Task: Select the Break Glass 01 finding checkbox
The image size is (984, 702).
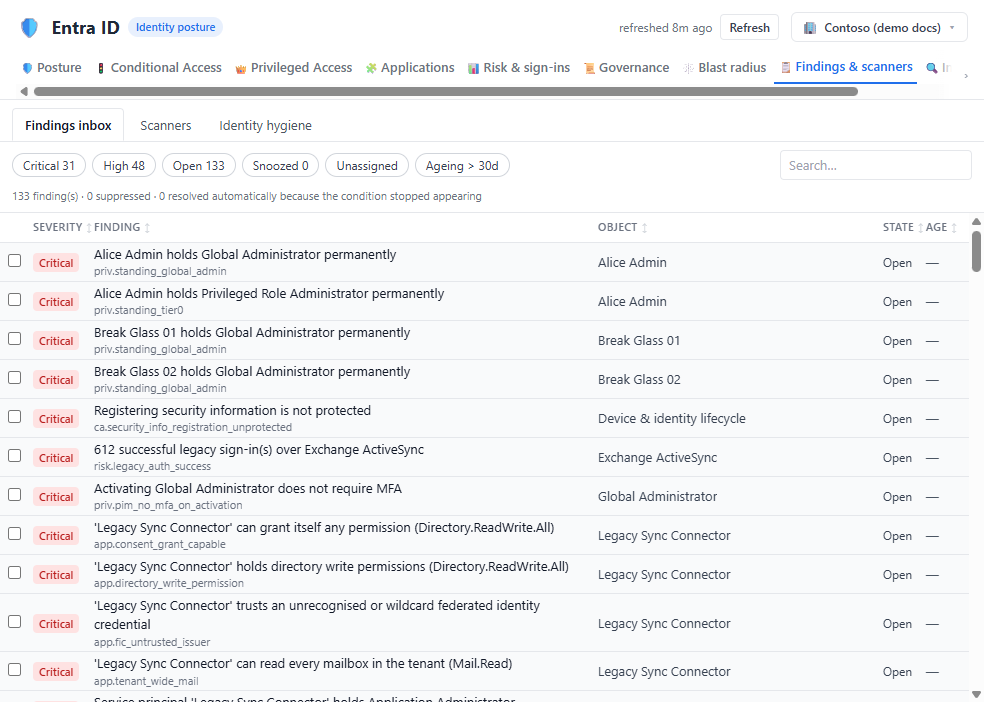Action: click(x=14, y=338)
